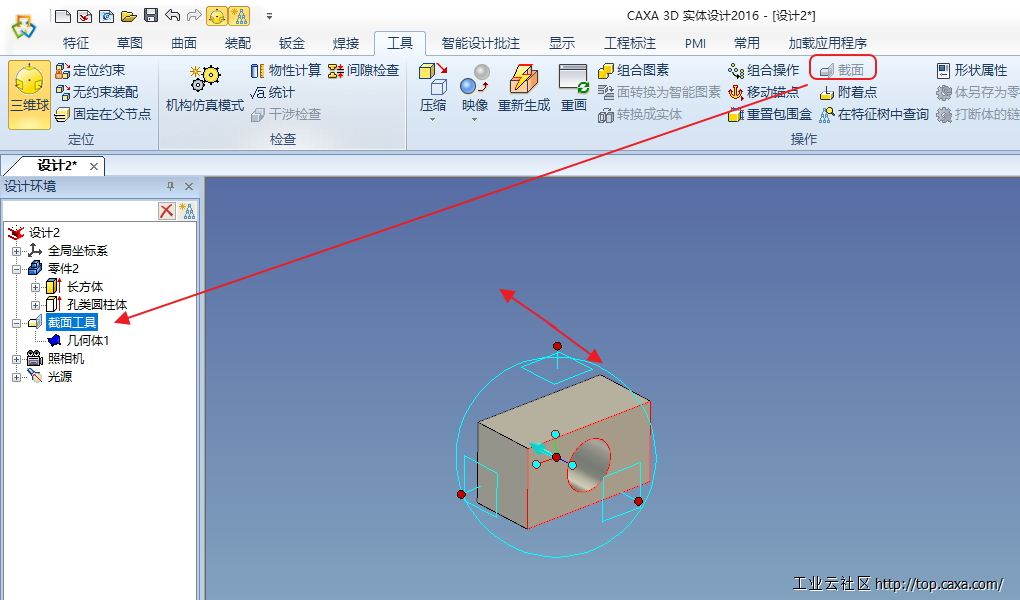Screen dimensions: 1020x600
Task: Run the 间隙检查 clearance check
Action: tap(364, 70)
